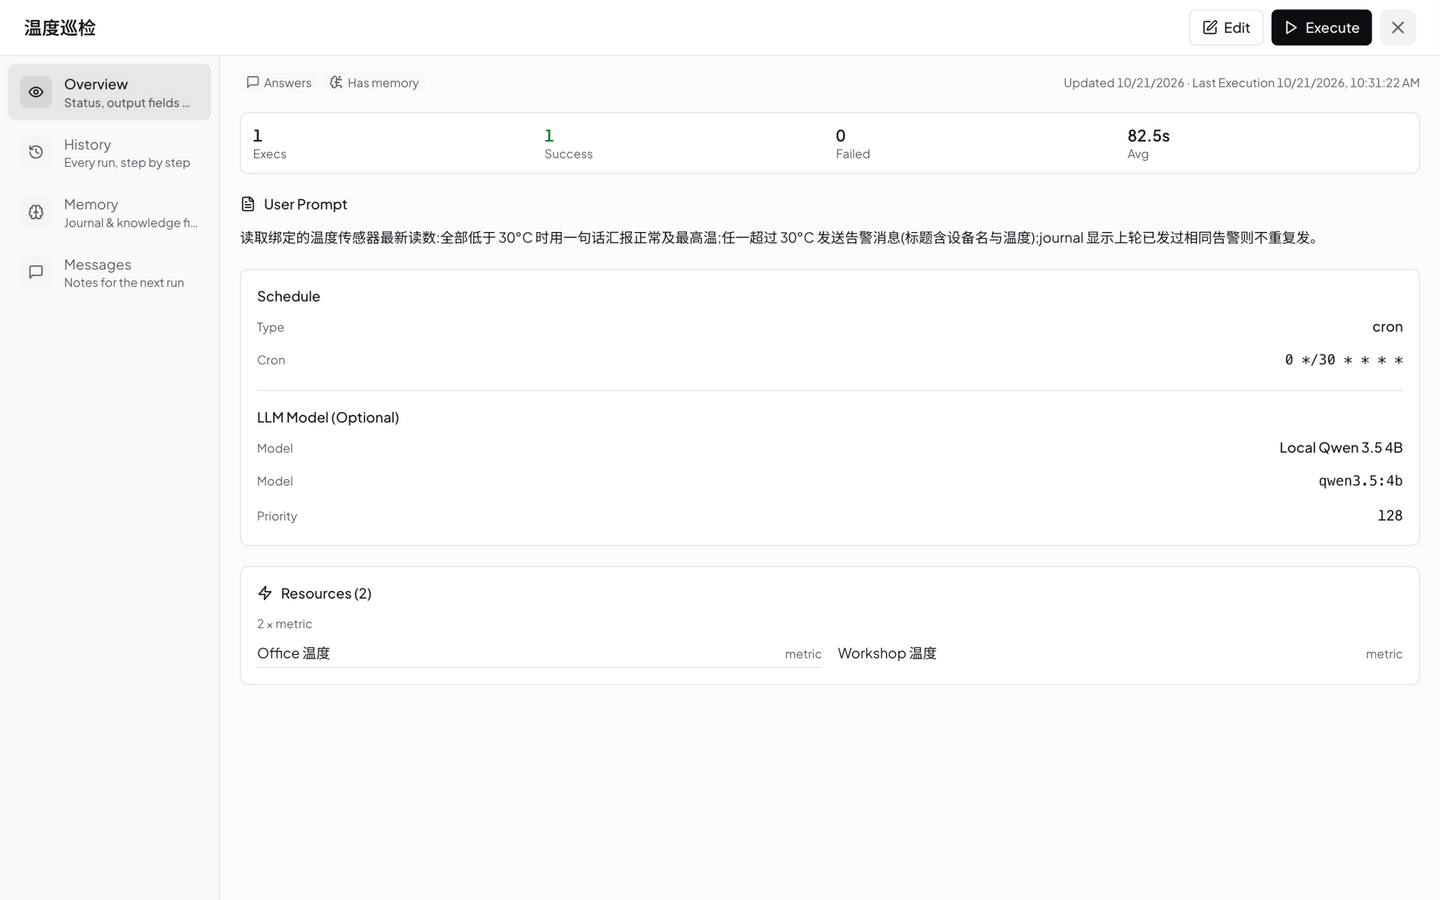
Task: Click the Schedule section heading
Action: click(288, 296)
